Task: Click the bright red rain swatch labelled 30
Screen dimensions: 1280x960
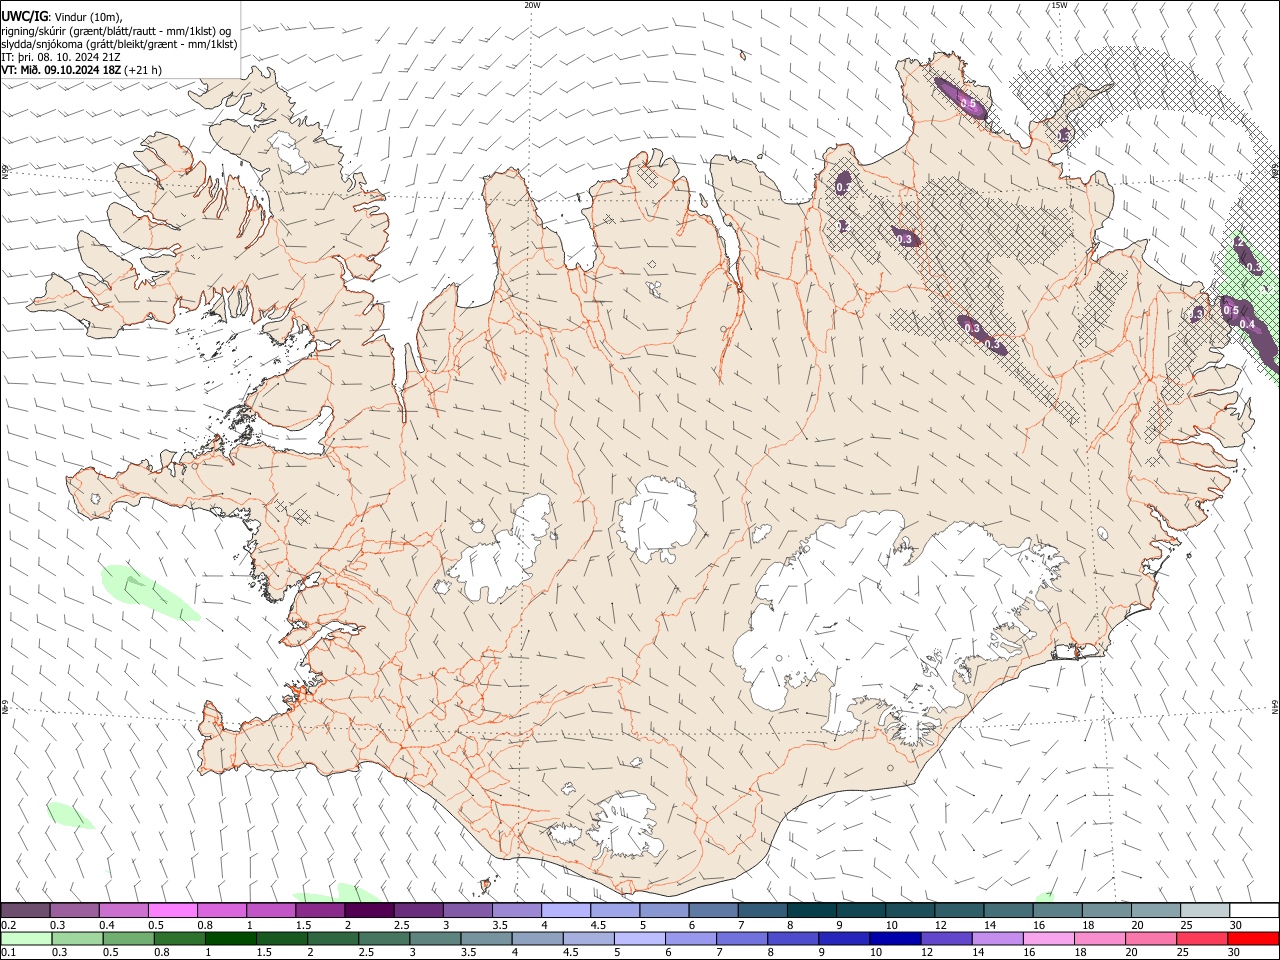Action: pyautogui.click(x=1252, y=938)
